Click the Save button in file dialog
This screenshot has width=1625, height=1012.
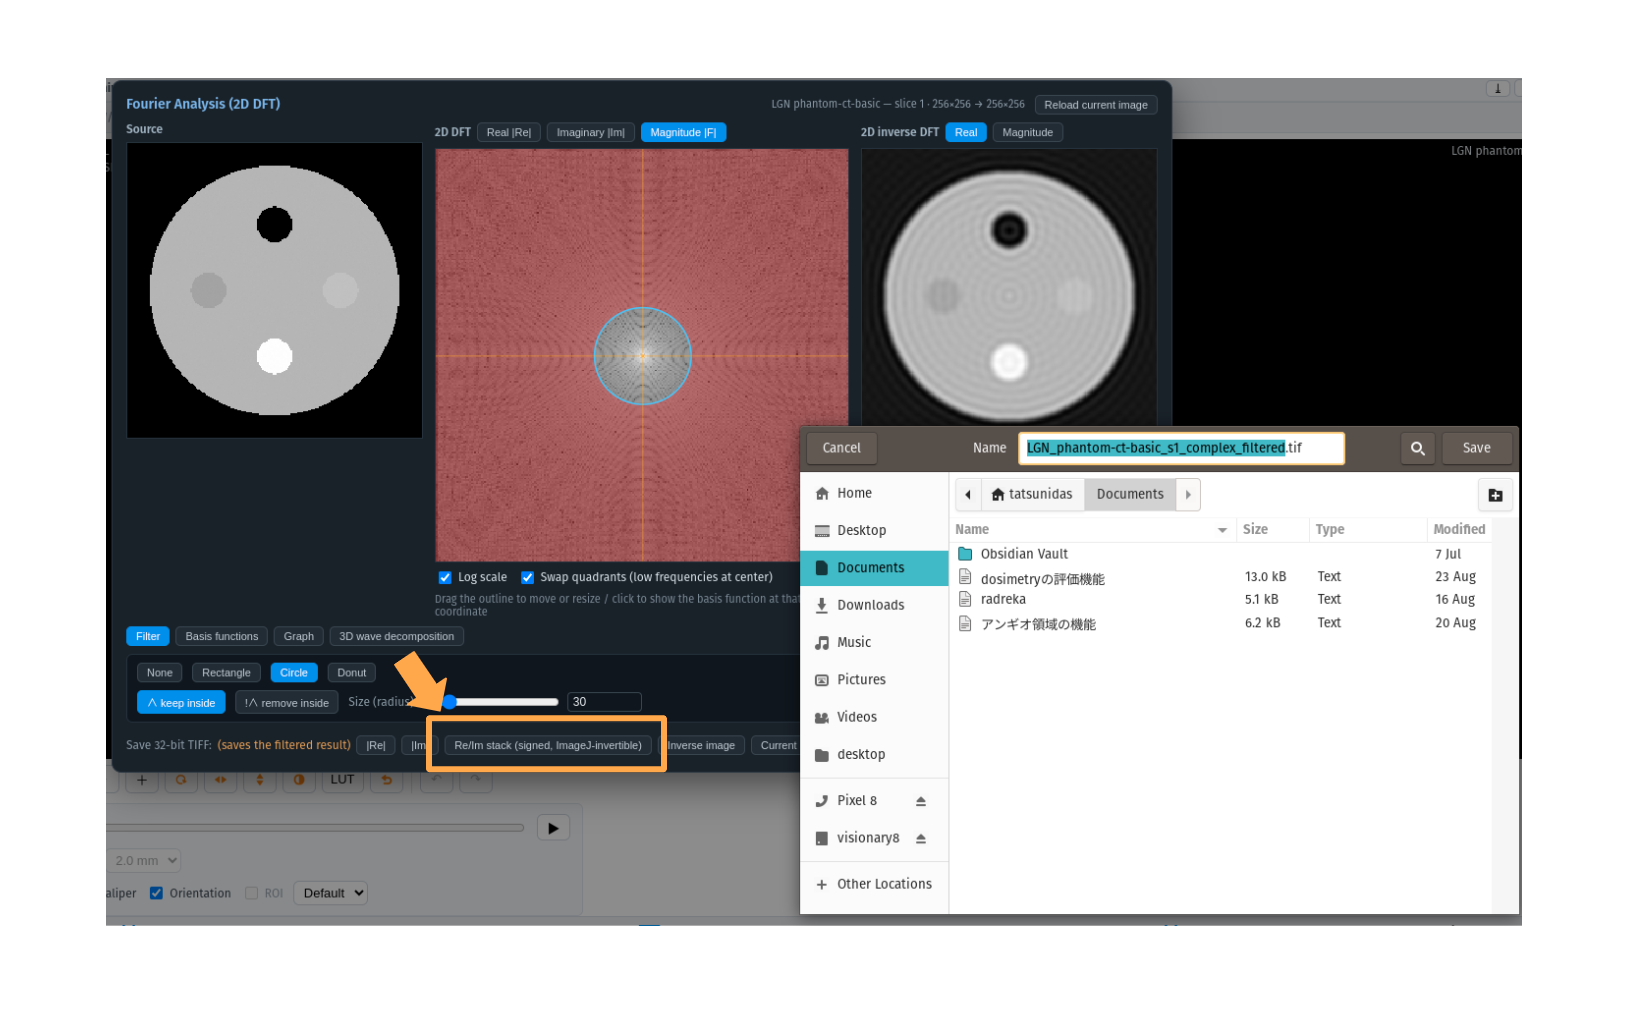(x=1476, y=448)
